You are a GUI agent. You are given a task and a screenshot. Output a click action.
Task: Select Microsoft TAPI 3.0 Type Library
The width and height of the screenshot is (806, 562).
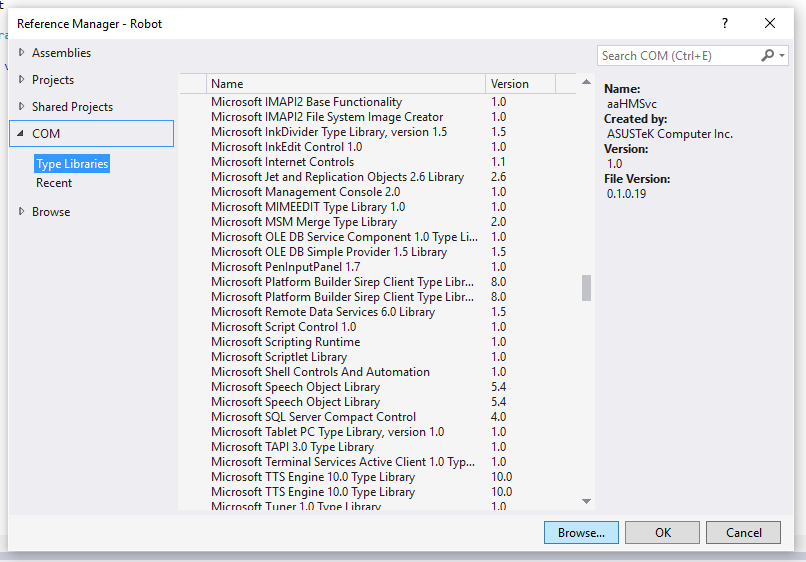coord(378,447)
